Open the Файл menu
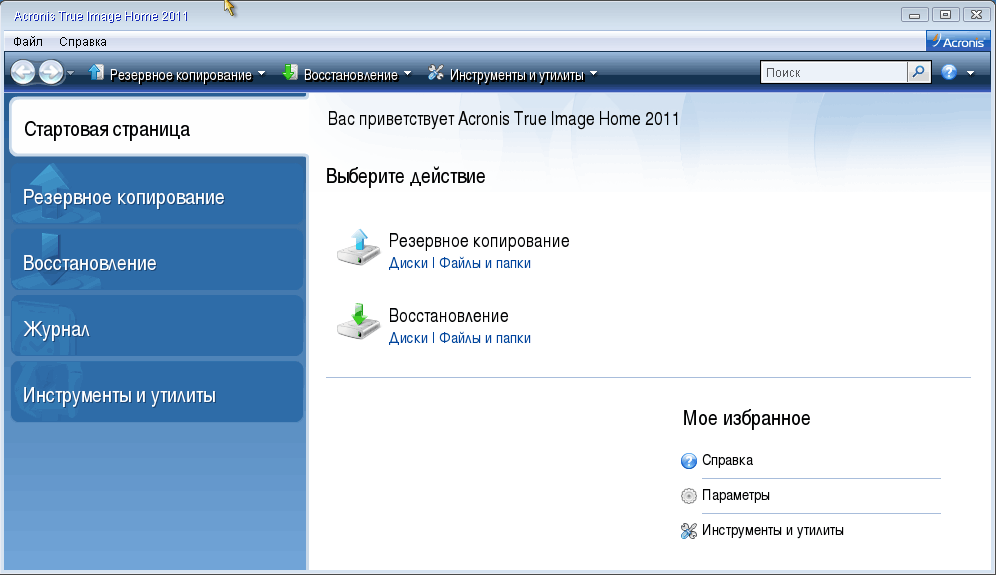Viewport: 996px width, 575px height. tap(28, 42)
